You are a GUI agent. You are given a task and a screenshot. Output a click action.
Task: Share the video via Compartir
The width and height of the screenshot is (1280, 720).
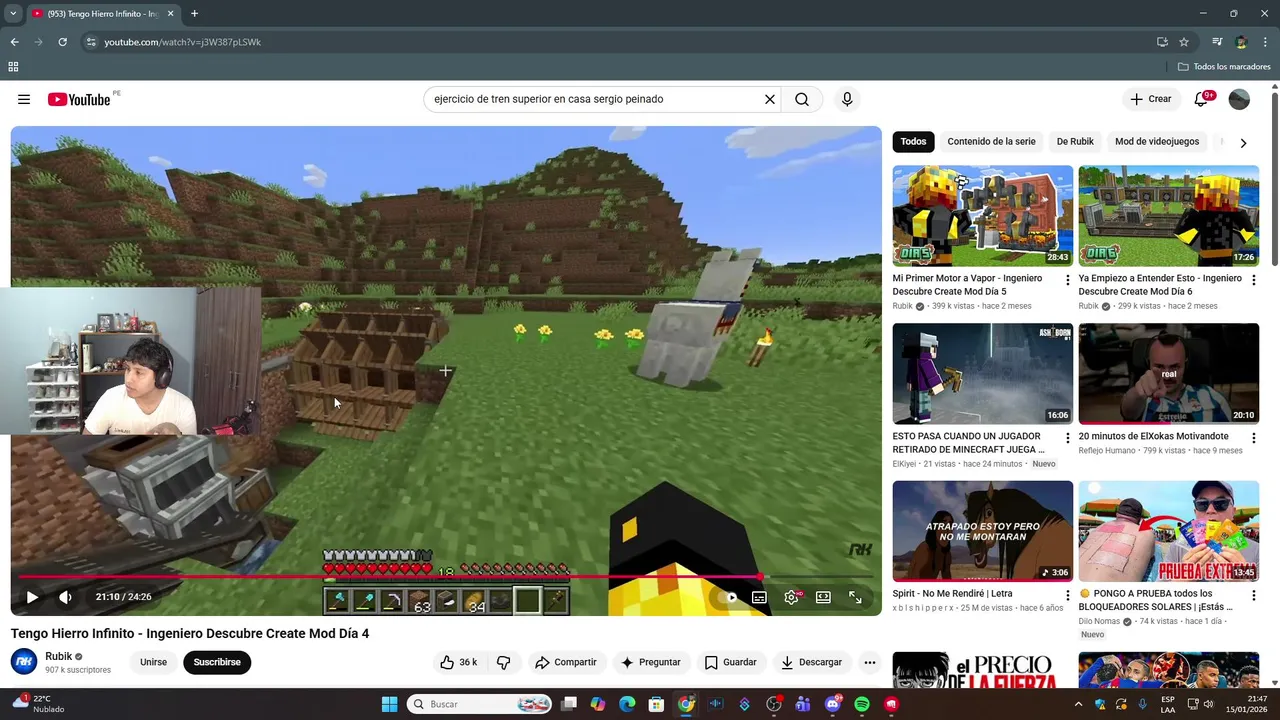565,662
